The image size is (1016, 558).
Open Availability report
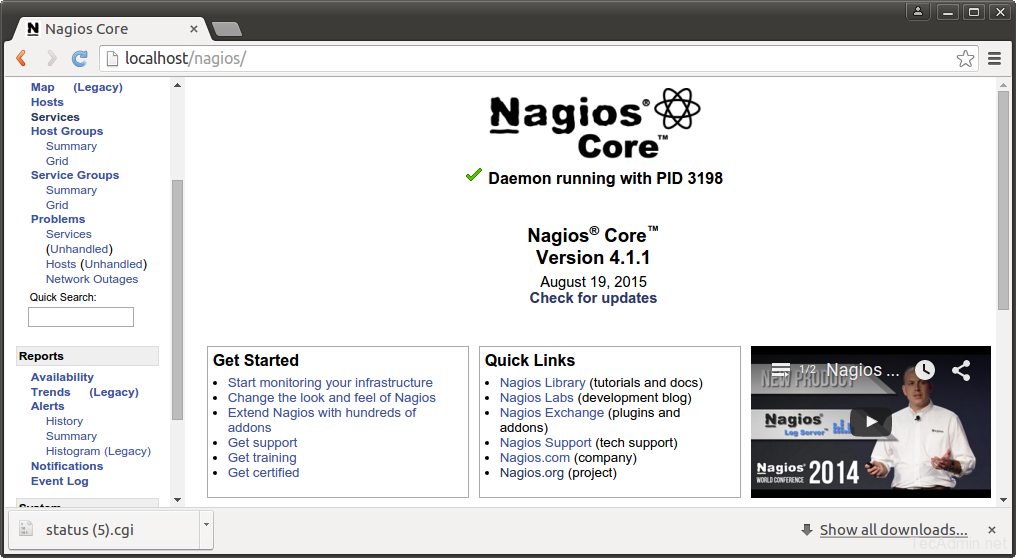point(62,377)
